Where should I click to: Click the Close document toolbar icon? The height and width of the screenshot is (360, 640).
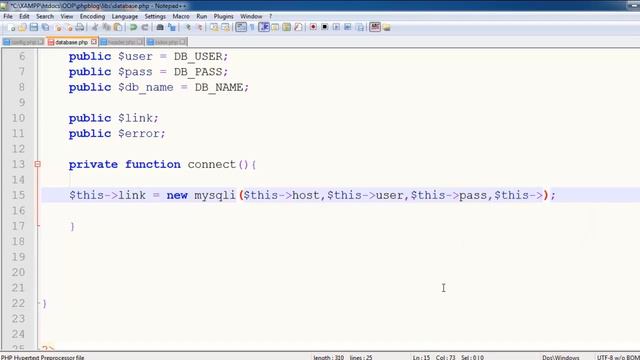point(58,27)
